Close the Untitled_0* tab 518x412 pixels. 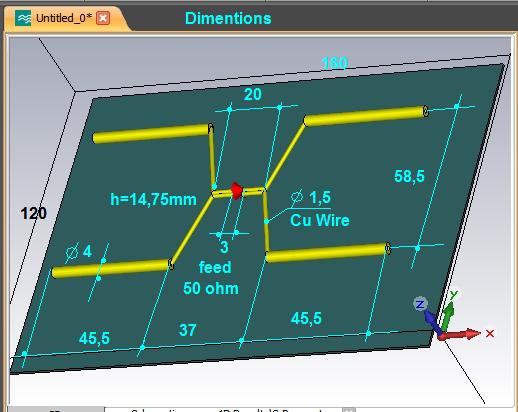pyautogui.click(x=103, y=18)
